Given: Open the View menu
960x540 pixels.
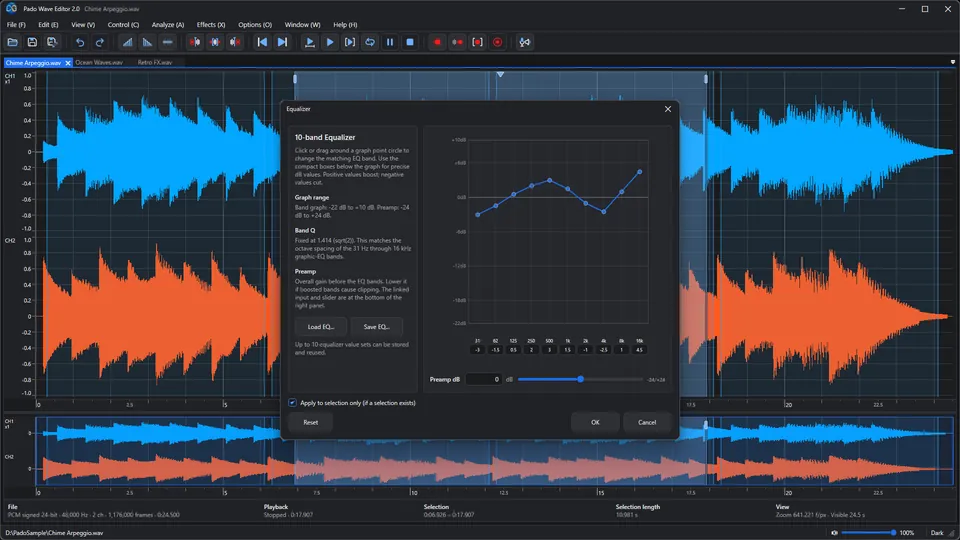Looking at the screenshot, I should pyautogui.click(x=83, y=24).
